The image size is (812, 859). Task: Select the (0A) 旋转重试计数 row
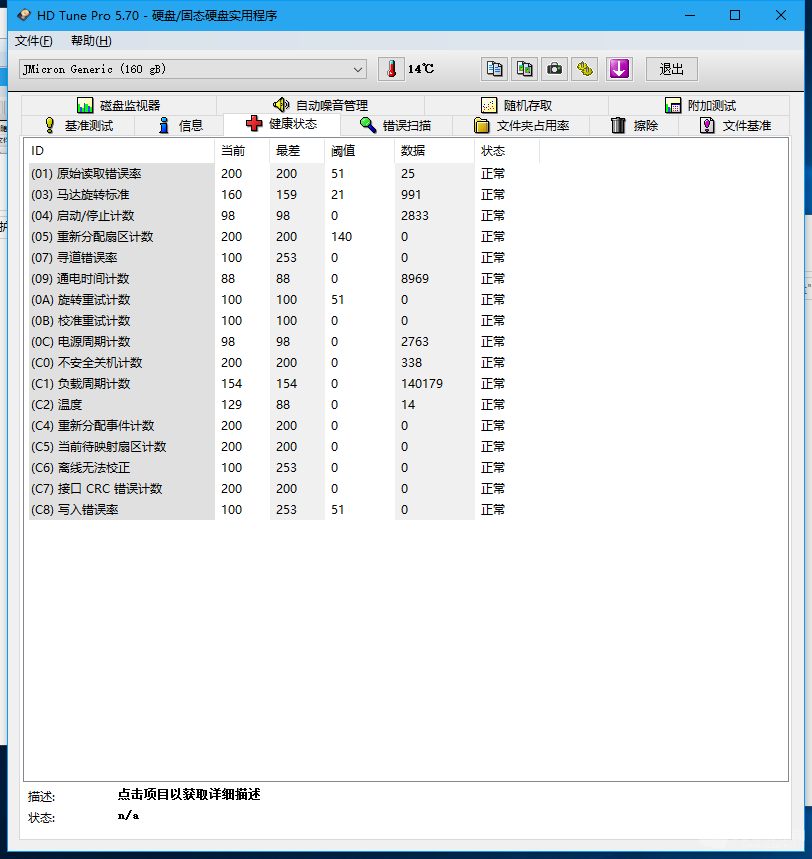pos(284,300)
